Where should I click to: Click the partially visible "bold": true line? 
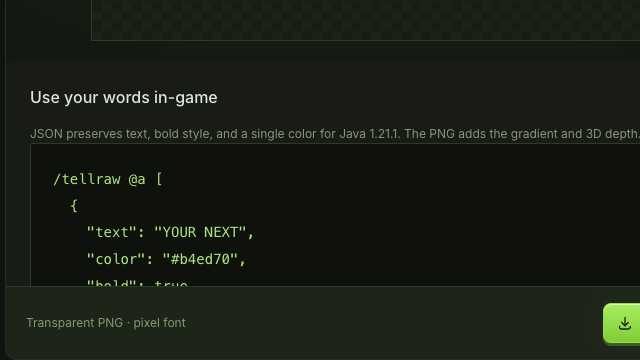point(137,282)
